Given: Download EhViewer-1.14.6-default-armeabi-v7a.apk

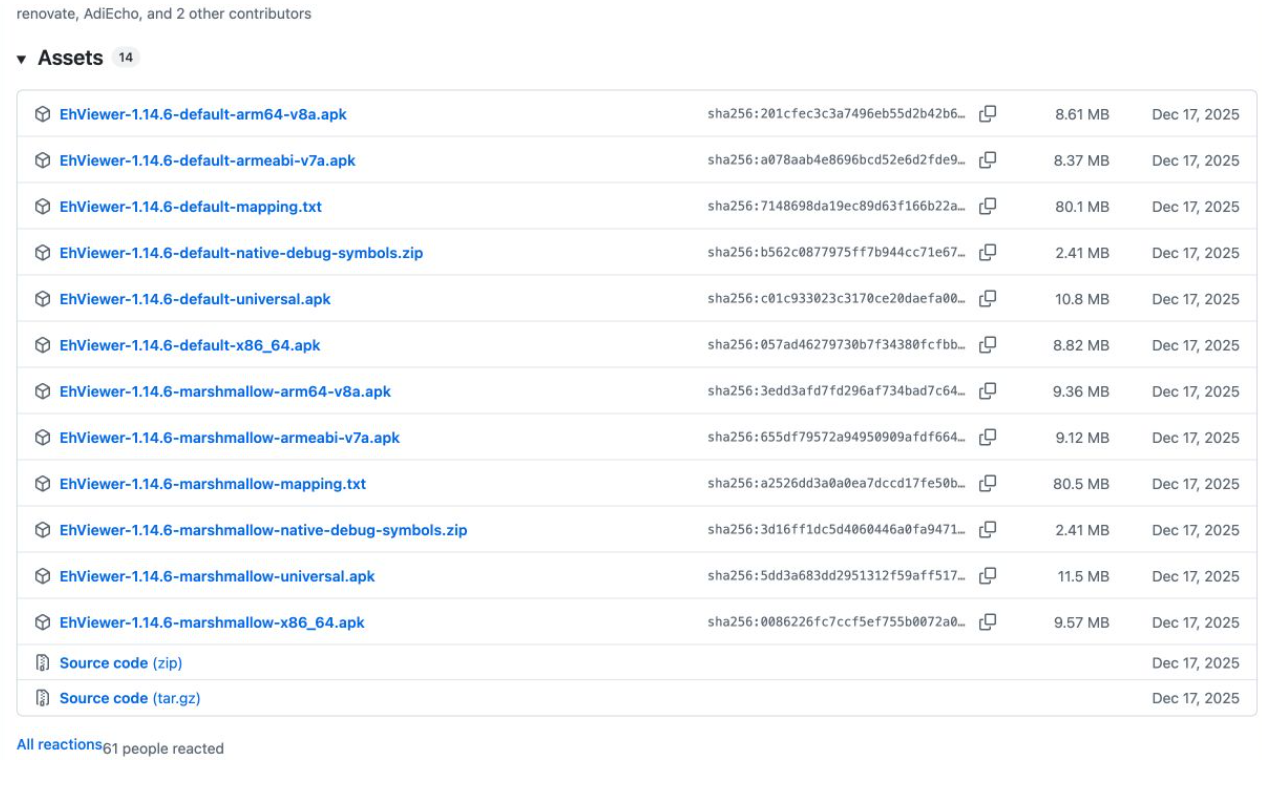Looking at the screenshot, I should coord(207,160).
